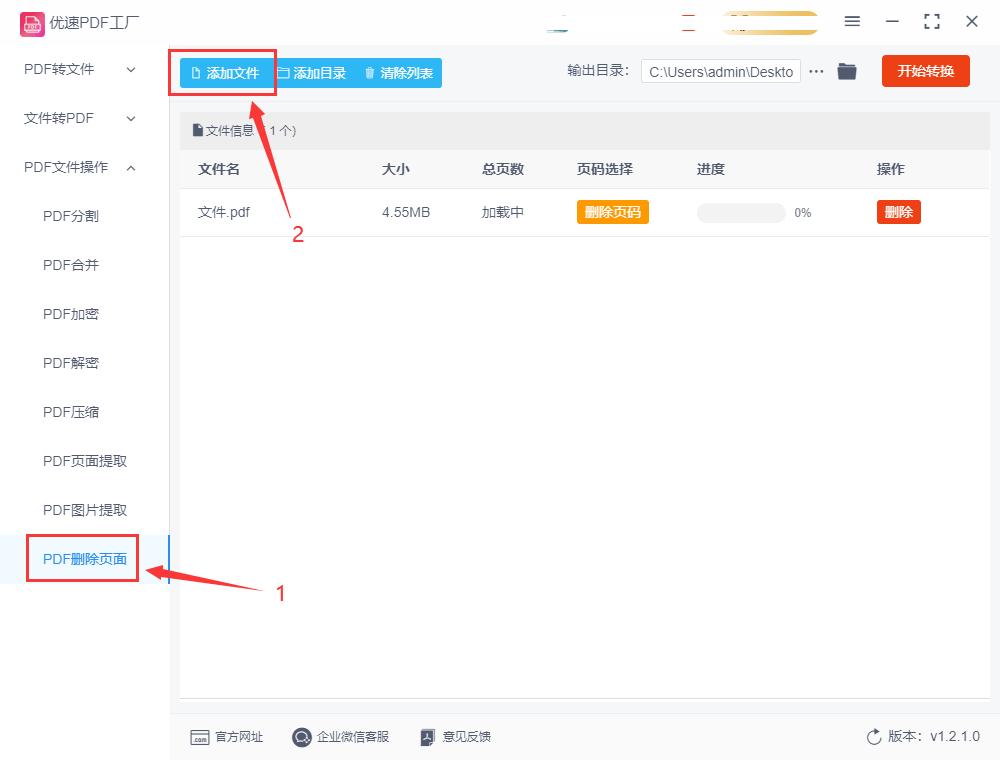The width and height of the screenshot is (1000, 760).
Task: Click 删除页码 for 文件.pdf
Action: pyautogui.click(x=612, y=212)
